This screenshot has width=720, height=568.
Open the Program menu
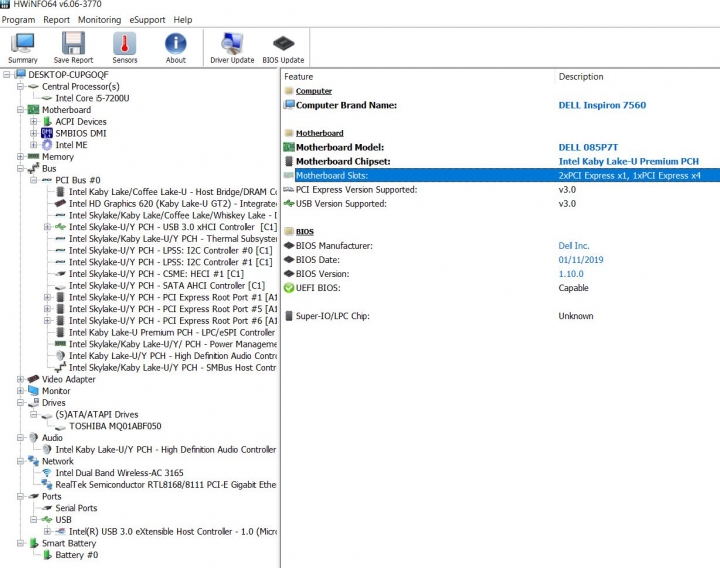[x=18, y=20]
